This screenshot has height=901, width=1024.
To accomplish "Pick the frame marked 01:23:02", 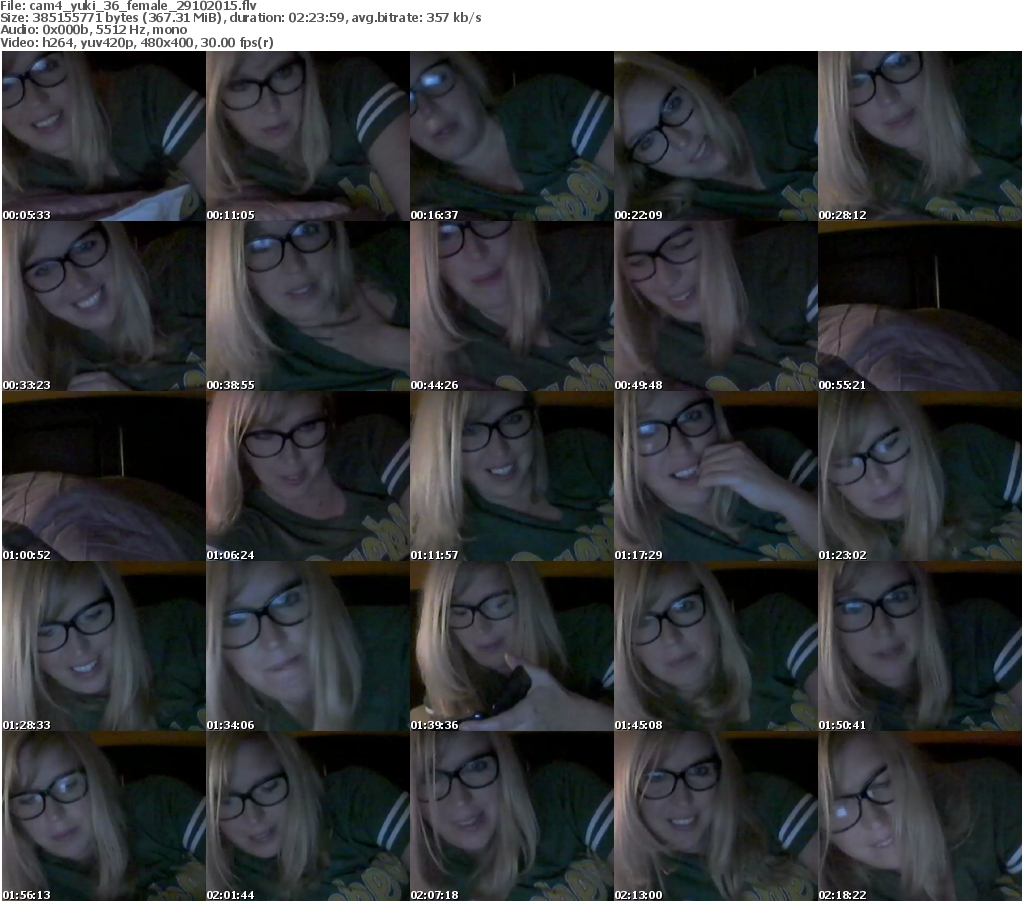I will (920, 476).
